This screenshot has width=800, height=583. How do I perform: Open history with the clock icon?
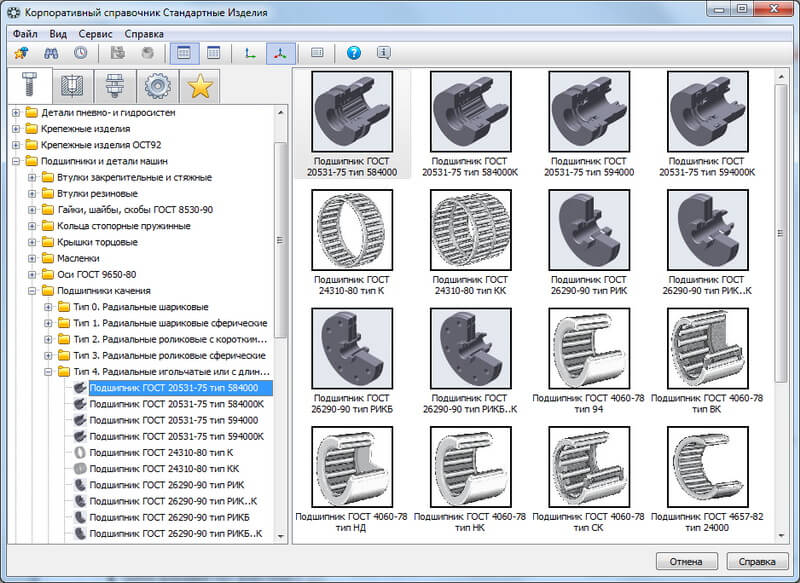pos(81,53)
